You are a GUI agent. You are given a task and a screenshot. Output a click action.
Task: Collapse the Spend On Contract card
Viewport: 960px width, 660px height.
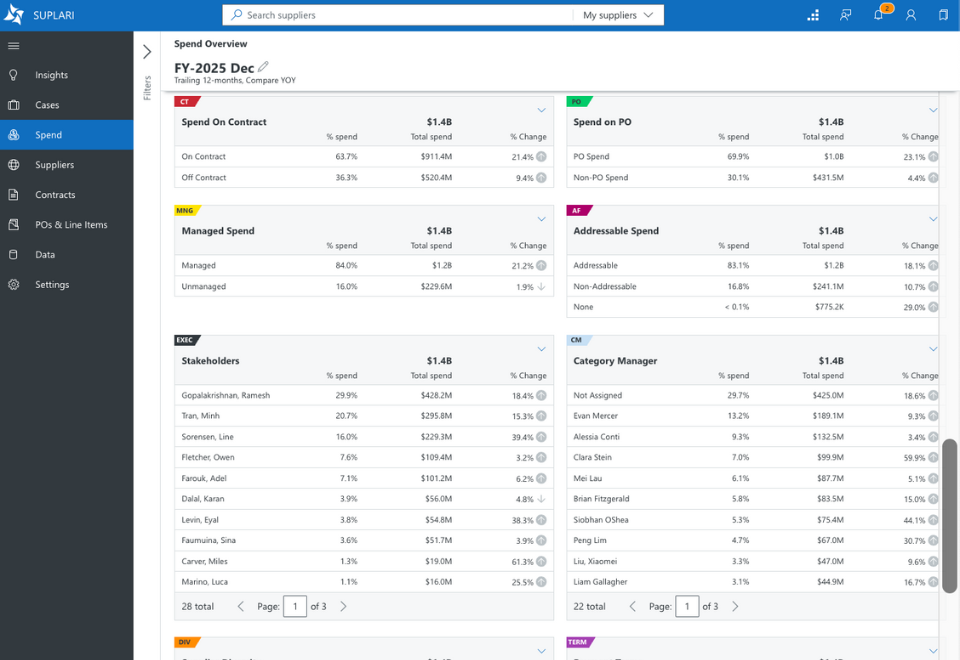click(x=541, y=110)
